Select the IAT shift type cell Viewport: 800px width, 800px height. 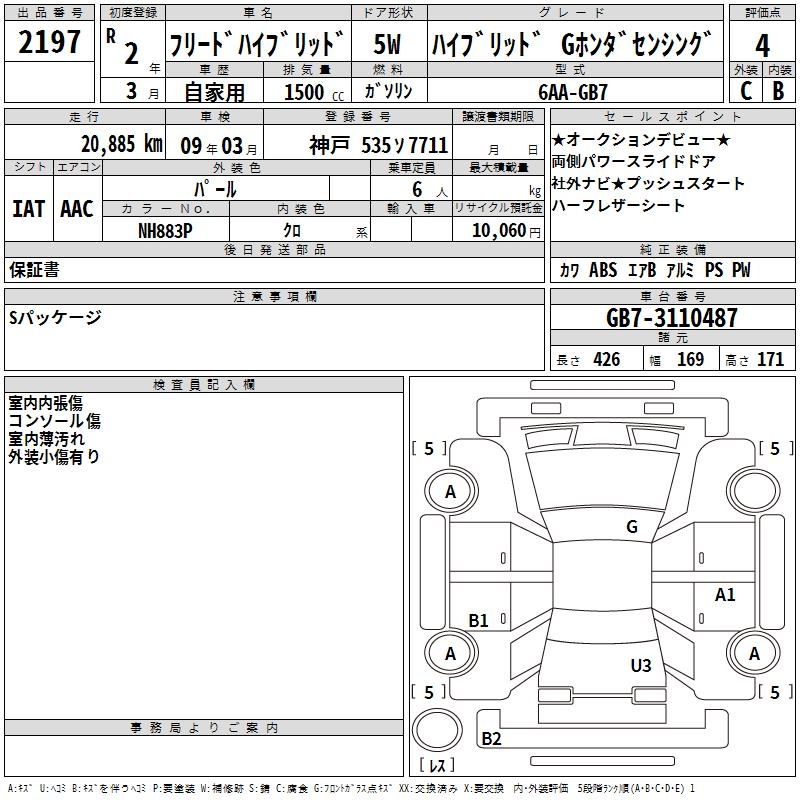tap(29, 208)
